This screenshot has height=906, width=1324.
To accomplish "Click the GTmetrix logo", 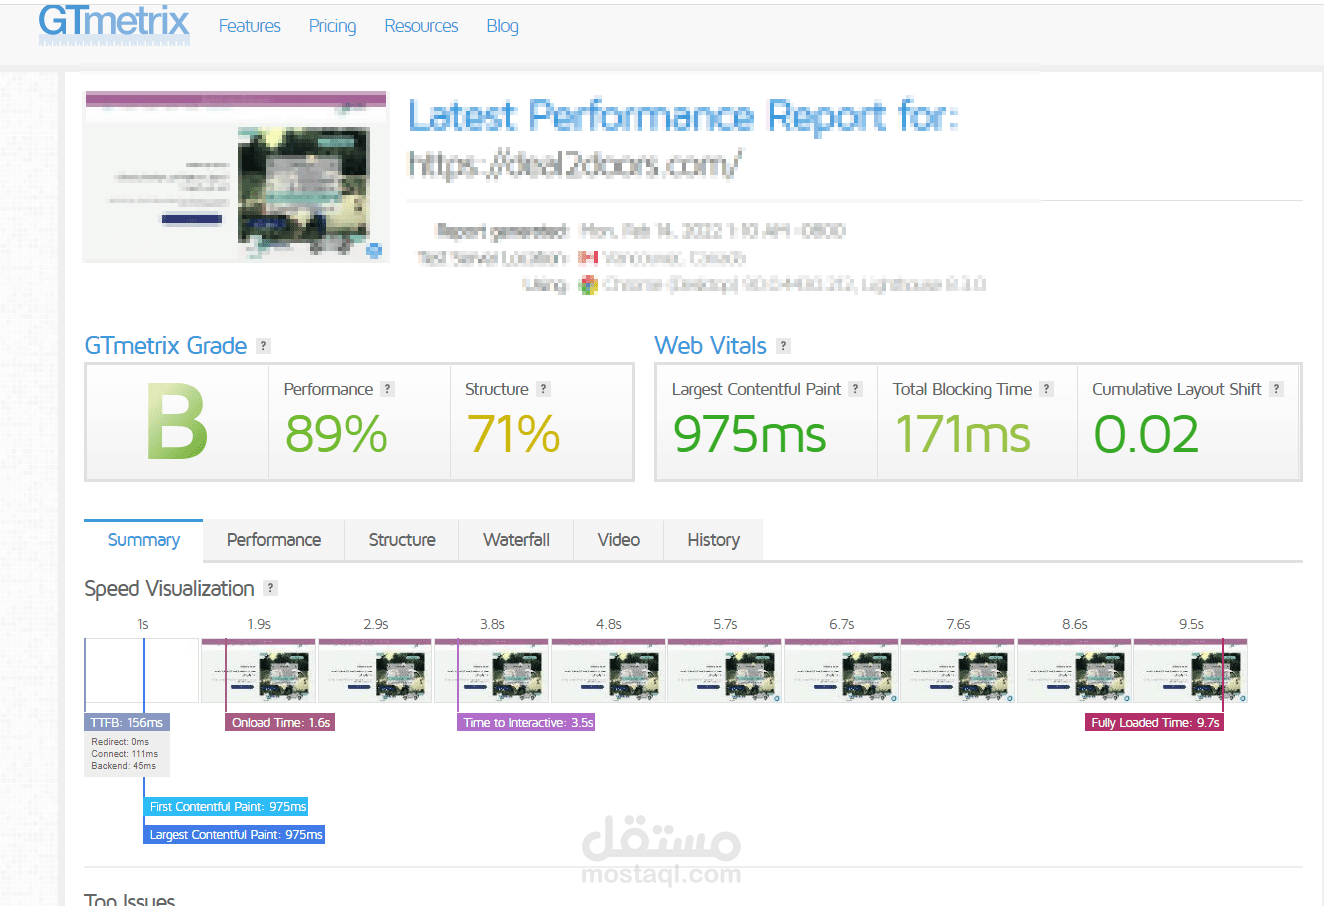I will (x=114, y=23).
